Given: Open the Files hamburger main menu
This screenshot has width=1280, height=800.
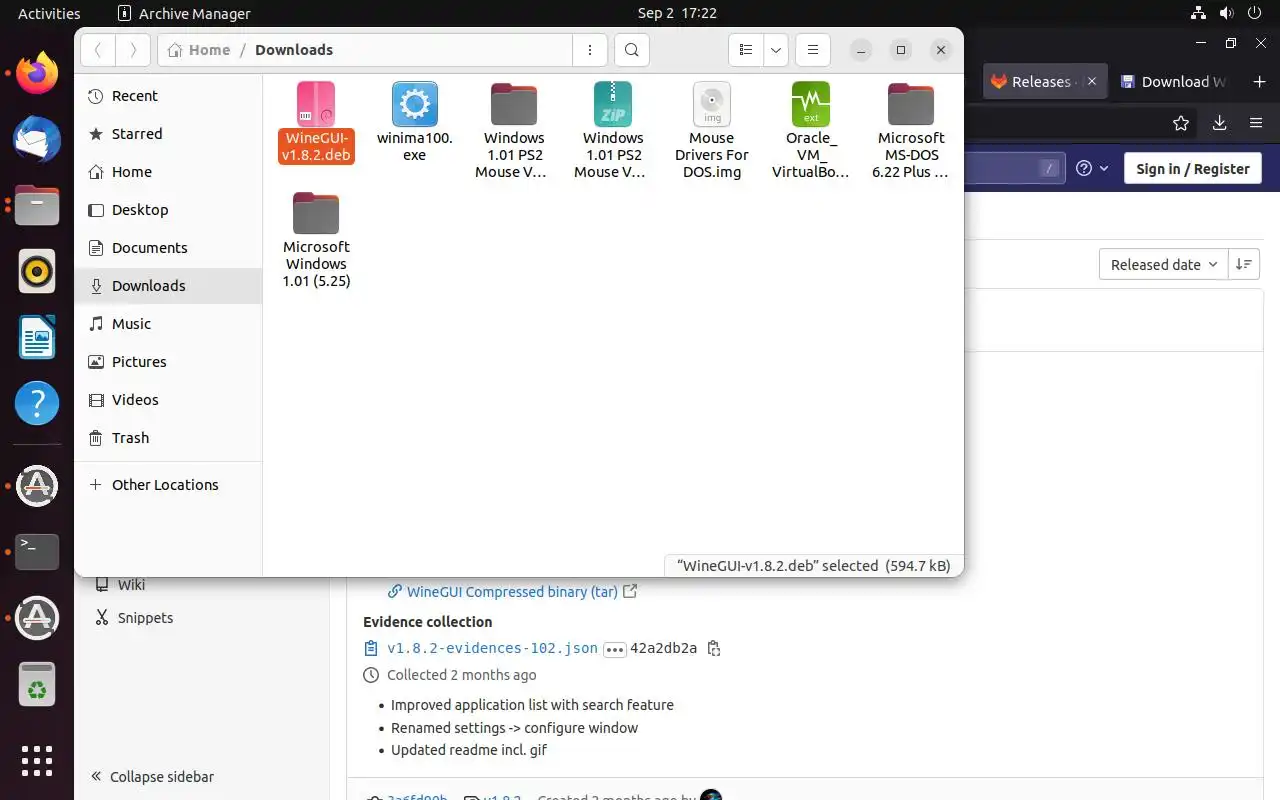Looking at the screenshot, I should tap(813, 50).
